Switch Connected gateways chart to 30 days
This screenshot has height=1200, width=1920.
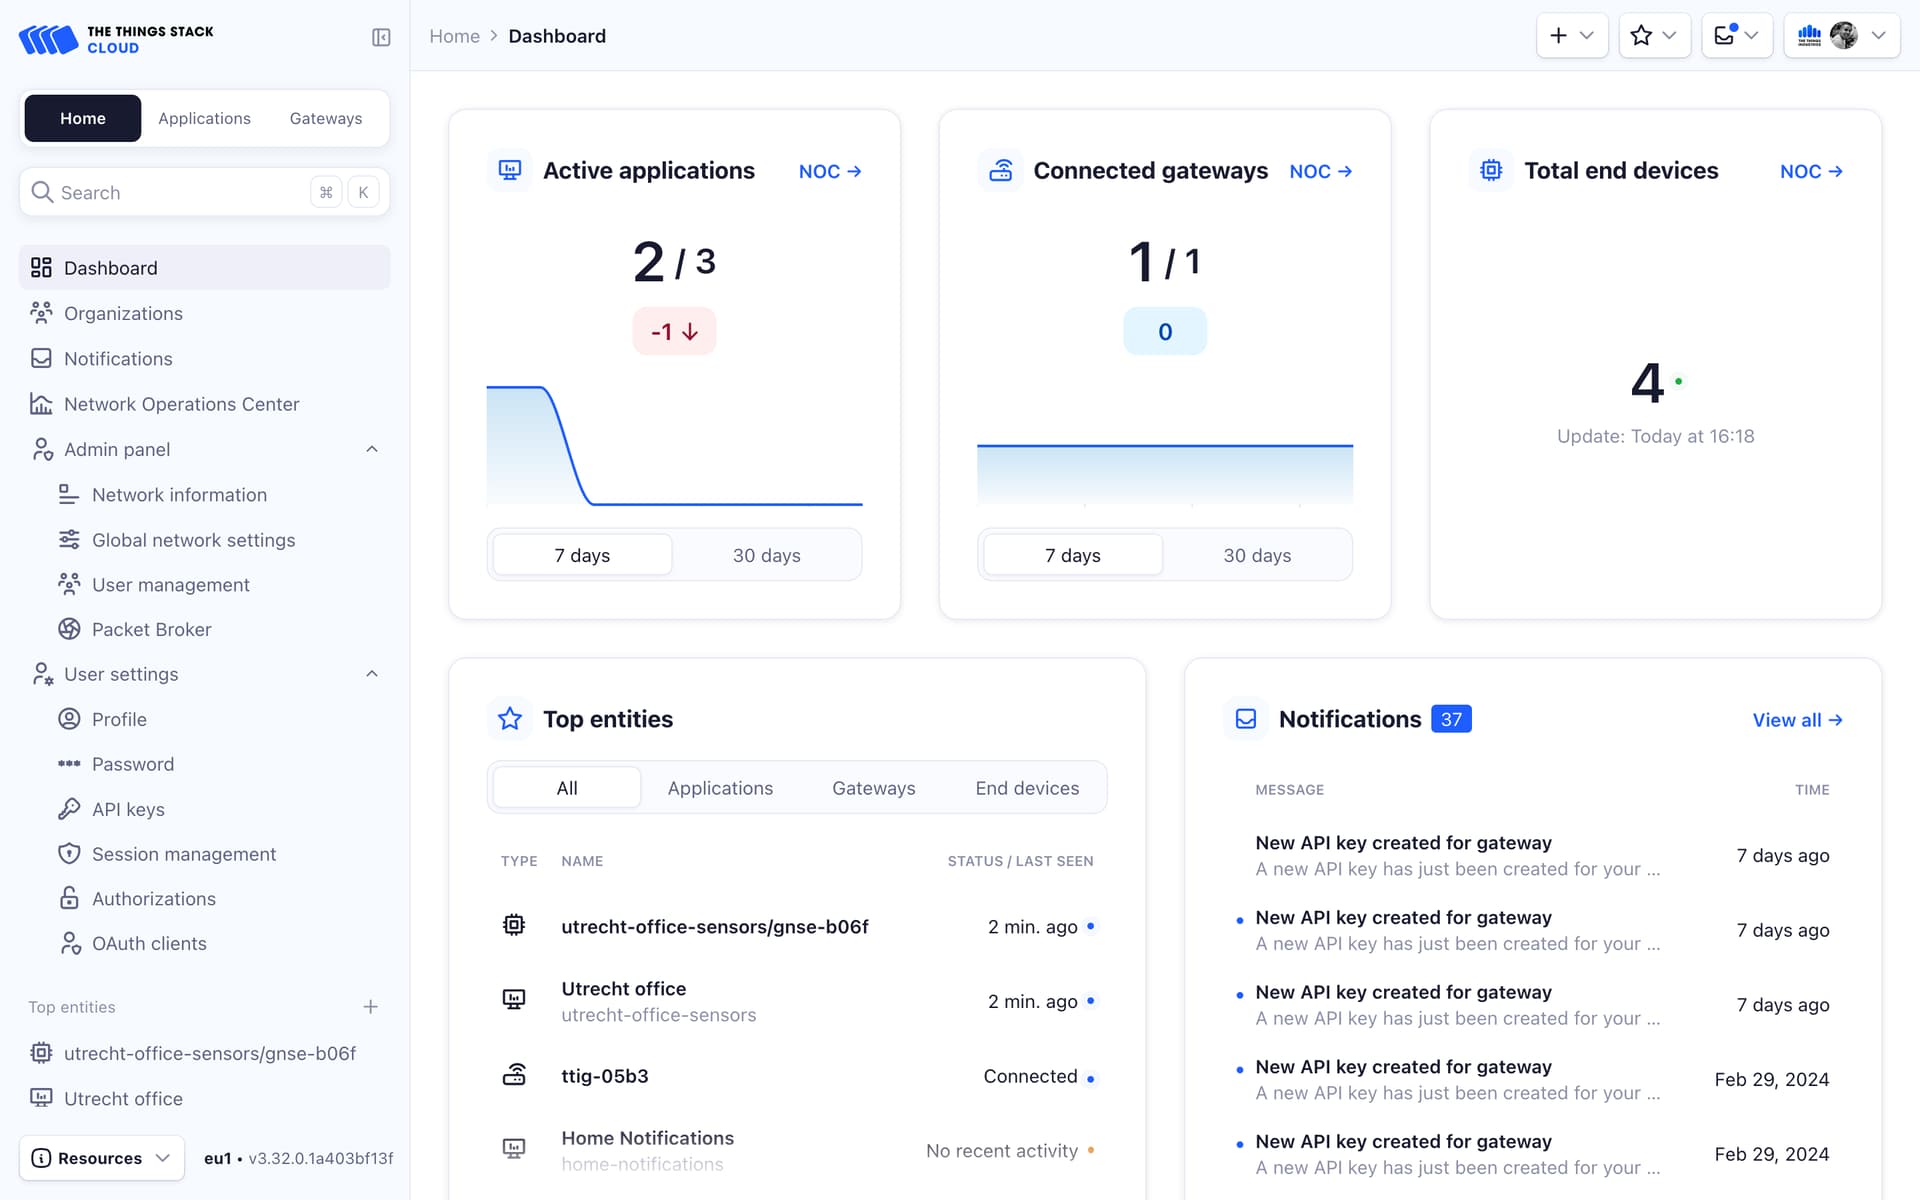point(1257,554)
